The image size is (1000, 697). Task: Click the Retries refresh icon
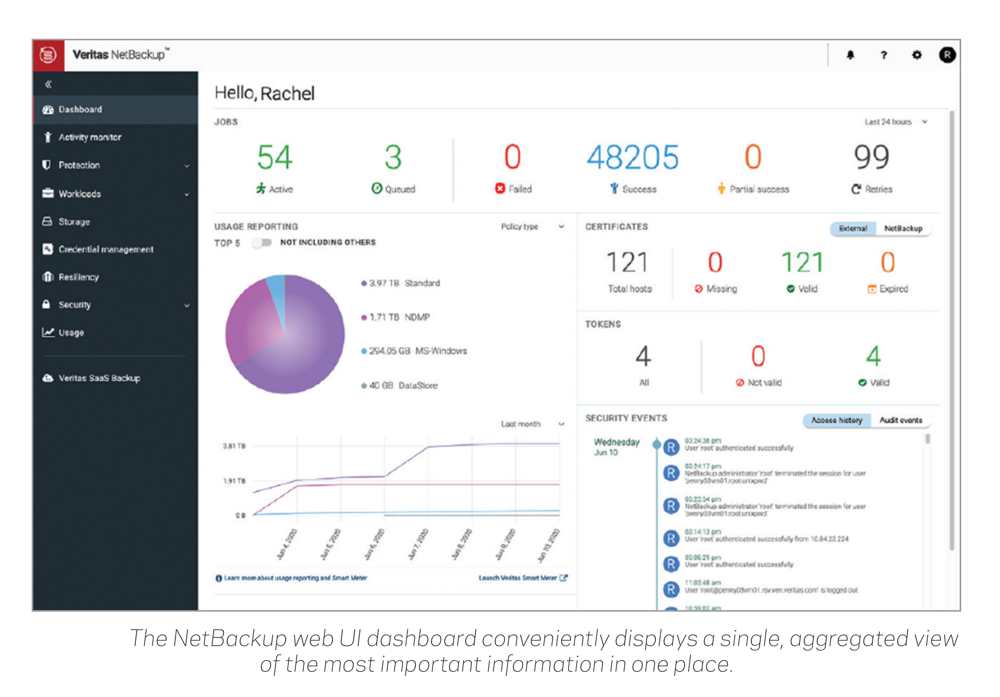point(856,189)
